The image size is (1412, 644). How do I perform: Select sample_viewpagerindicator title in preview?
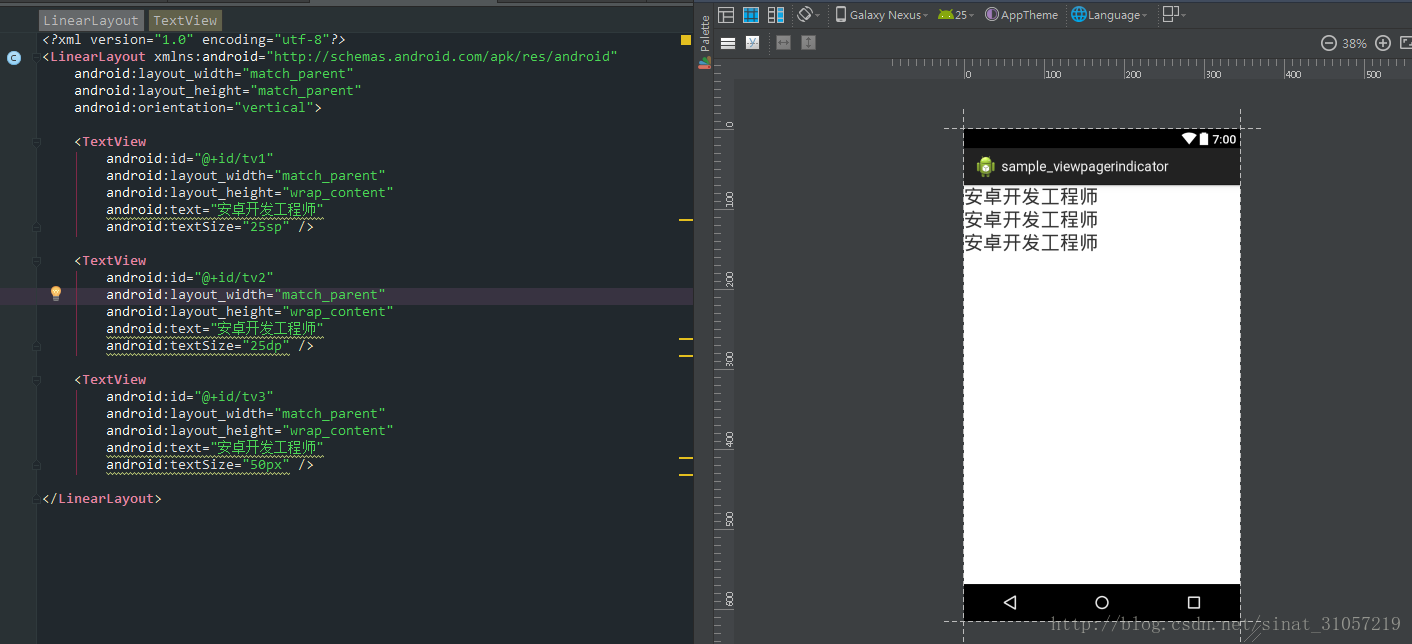[x=1084, y=167]
